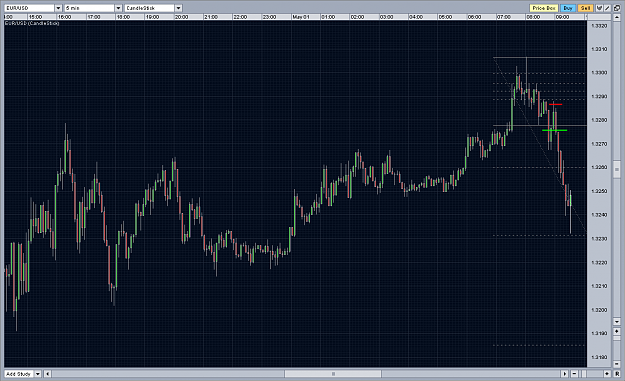
Task: Click the May 01 date label
Action: point(301,17)
